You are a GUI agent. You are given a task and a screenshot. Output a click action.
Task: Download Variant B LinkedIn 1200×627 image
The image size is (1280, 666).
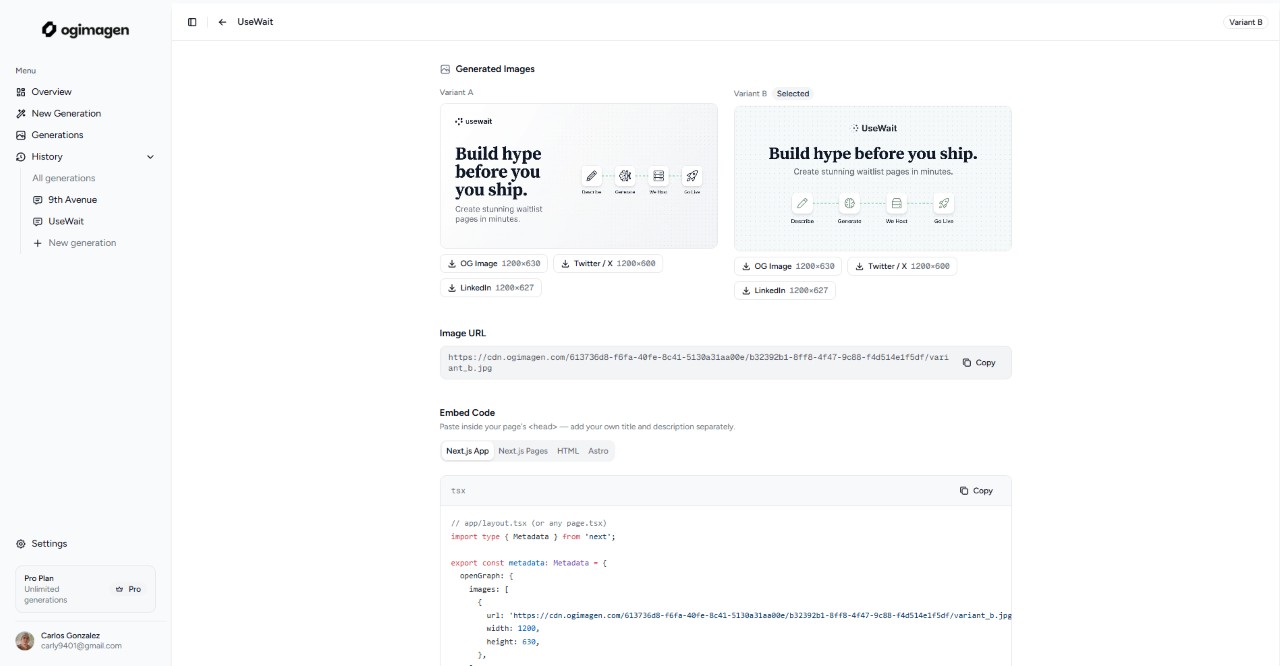point(784,291)
